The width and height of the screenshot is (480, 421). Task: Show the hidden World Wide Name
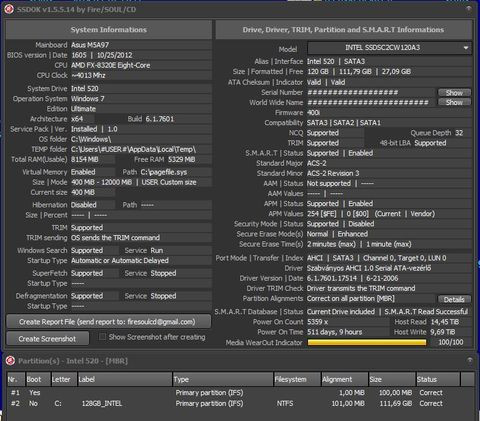[454, 102]
